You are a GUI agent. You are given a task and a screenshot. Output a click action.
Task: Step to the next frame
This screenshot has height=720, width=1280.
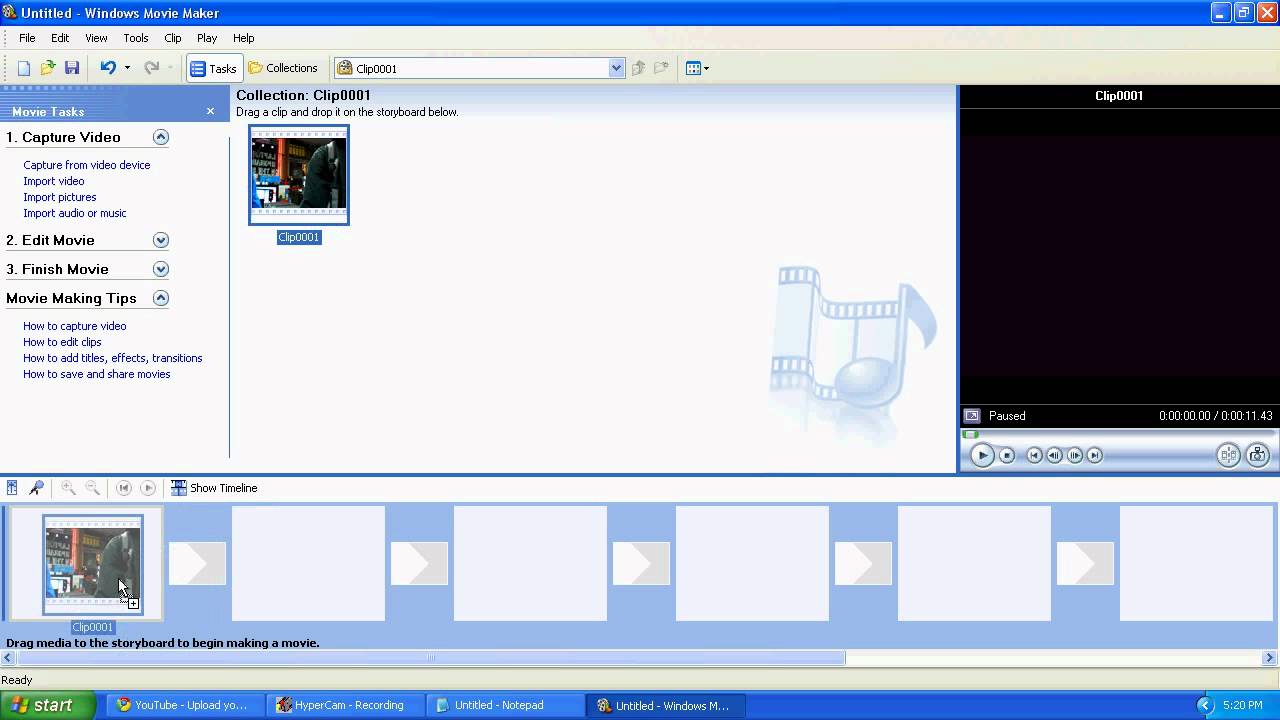[1075, 455]
